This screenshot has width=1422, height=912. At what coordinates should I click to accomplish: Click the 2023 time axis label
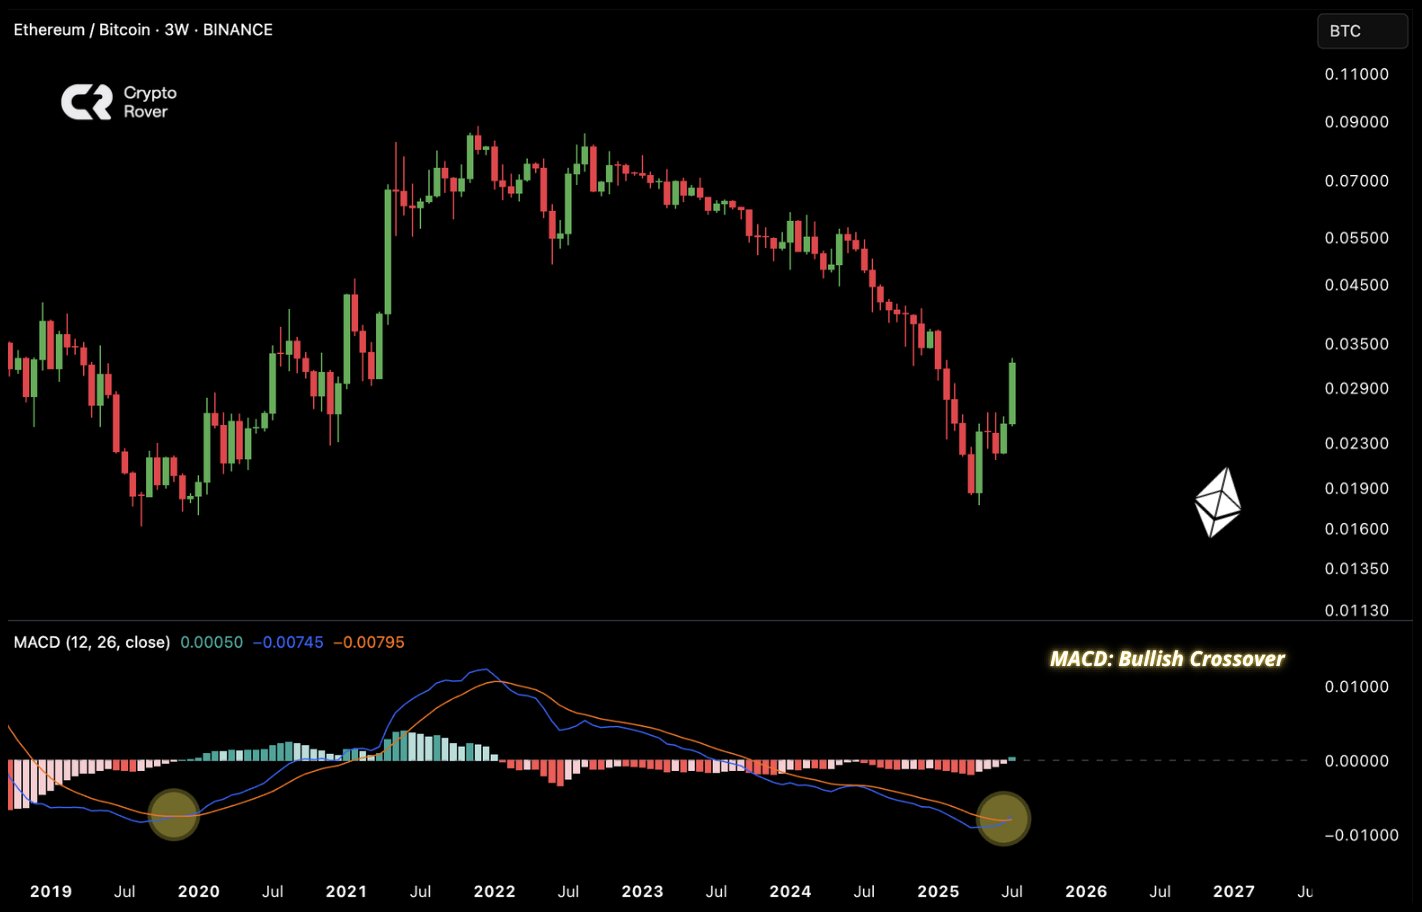point(642,891)
